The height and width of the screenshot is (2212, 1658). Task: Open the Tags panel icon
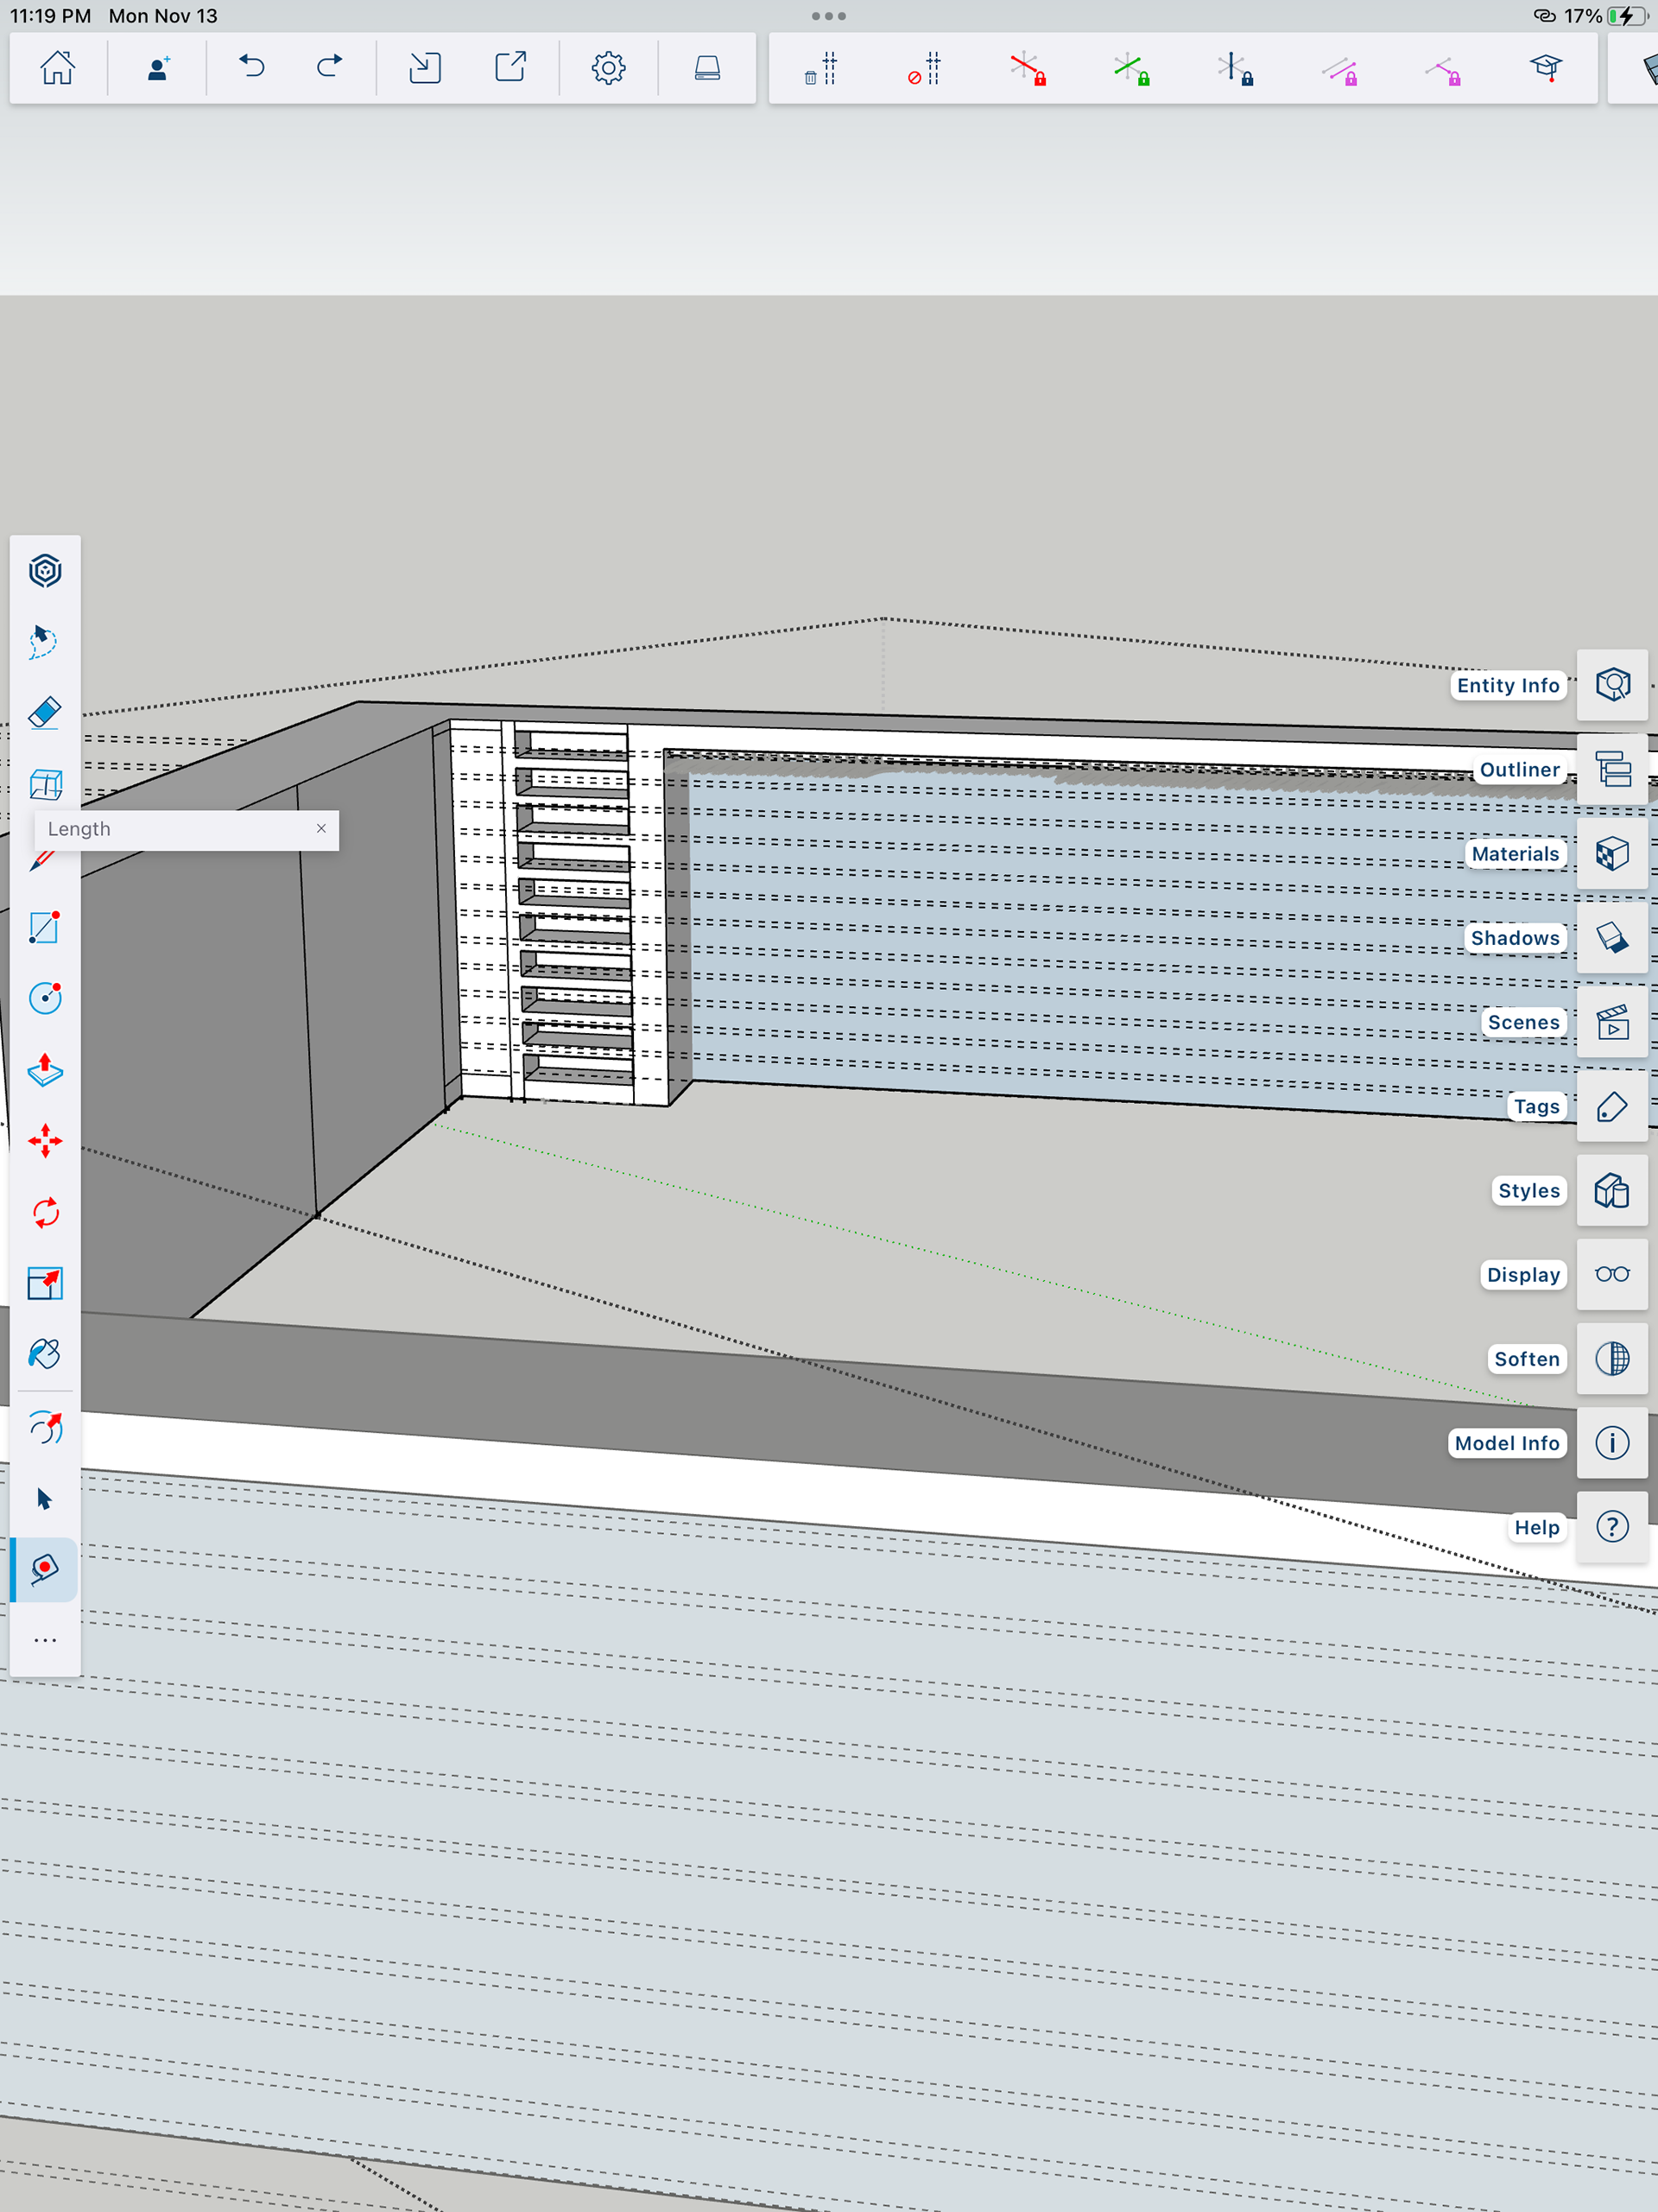(x=1612, y=1107)
